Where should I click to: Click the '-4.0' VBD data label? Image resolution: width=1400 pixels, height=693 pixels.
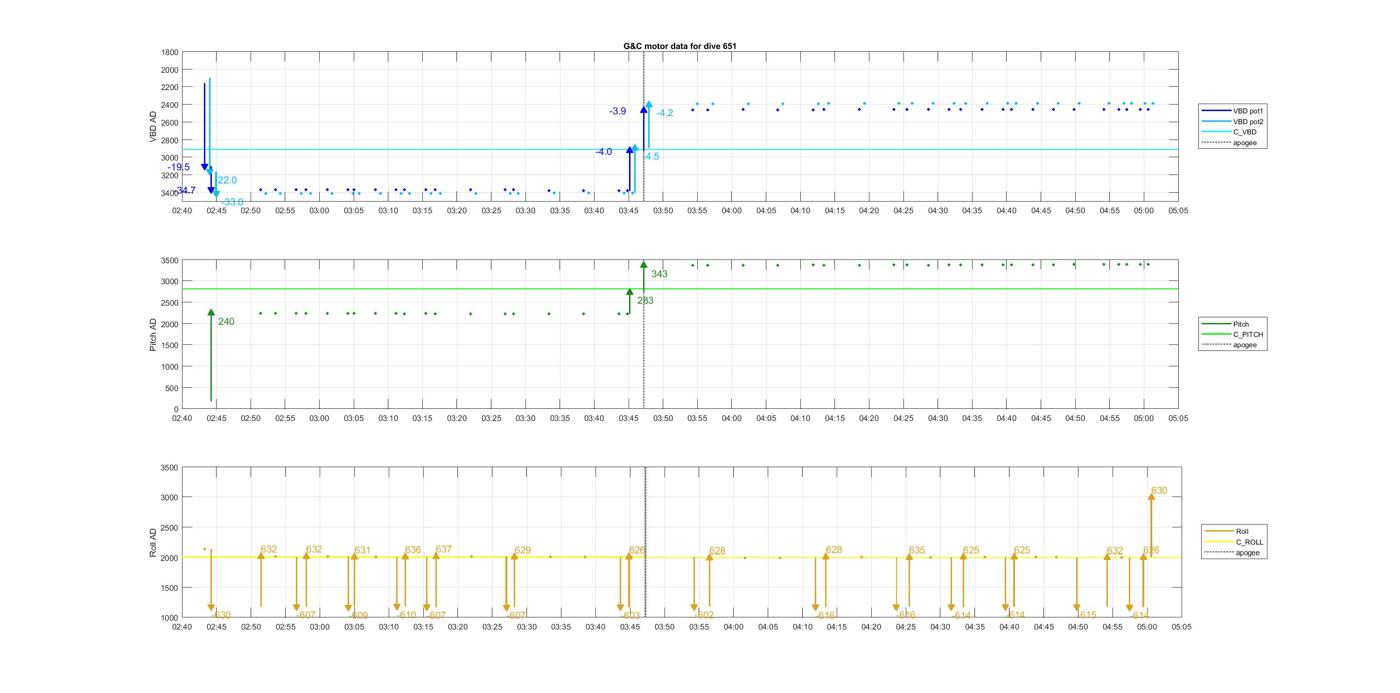click(603, 152)
